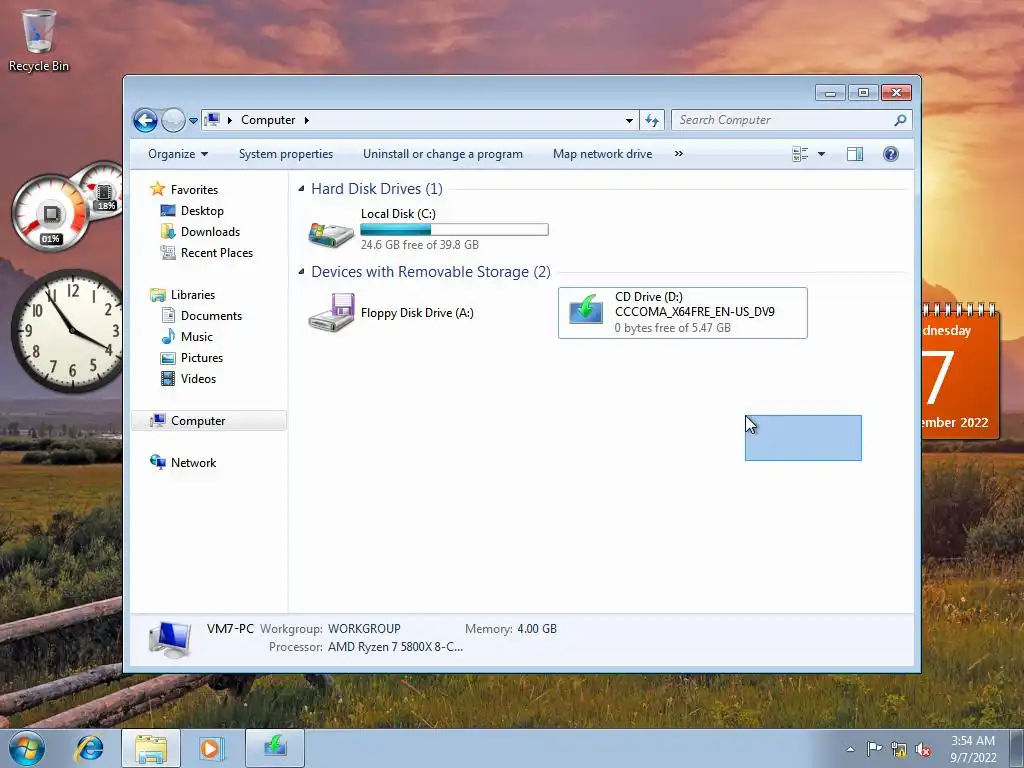Select the CD Drive (D:) icon
Viewport: 1024px width, 768px height.
[x=586, y=310]
